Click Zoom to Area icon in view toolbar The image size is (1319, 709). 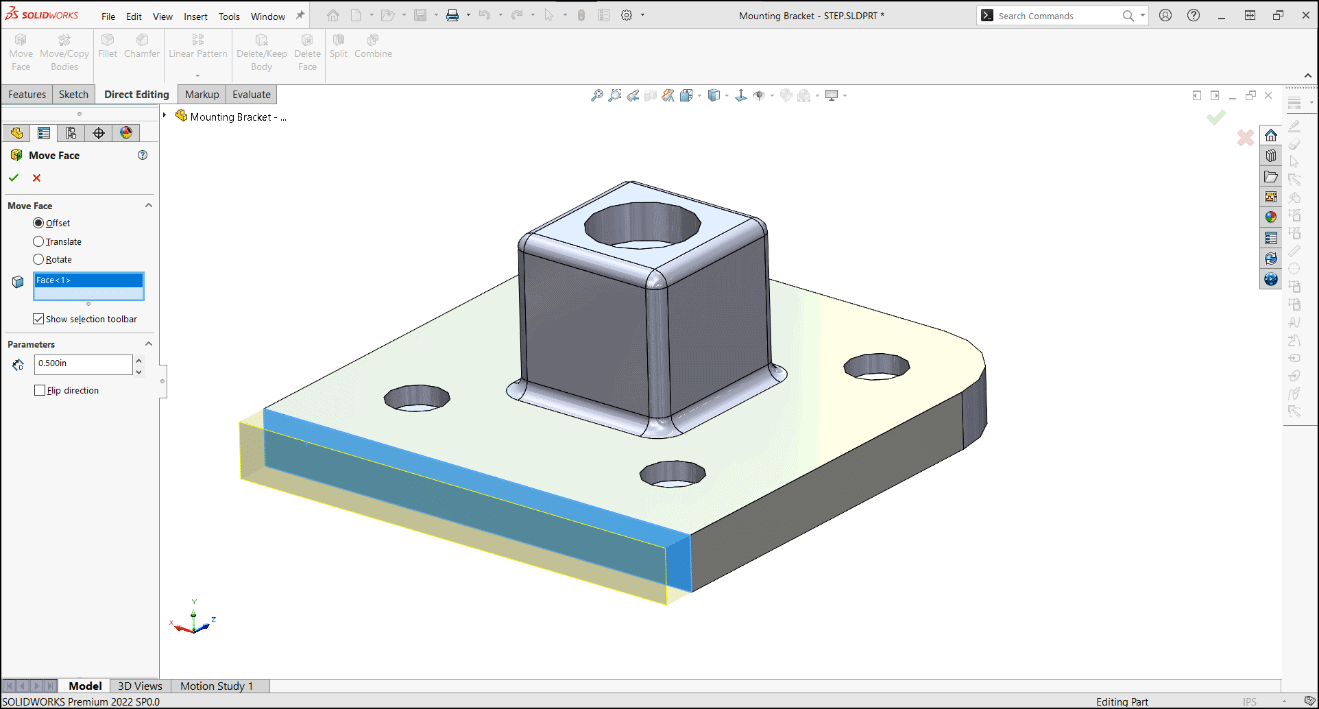click(x=615, y=96)
